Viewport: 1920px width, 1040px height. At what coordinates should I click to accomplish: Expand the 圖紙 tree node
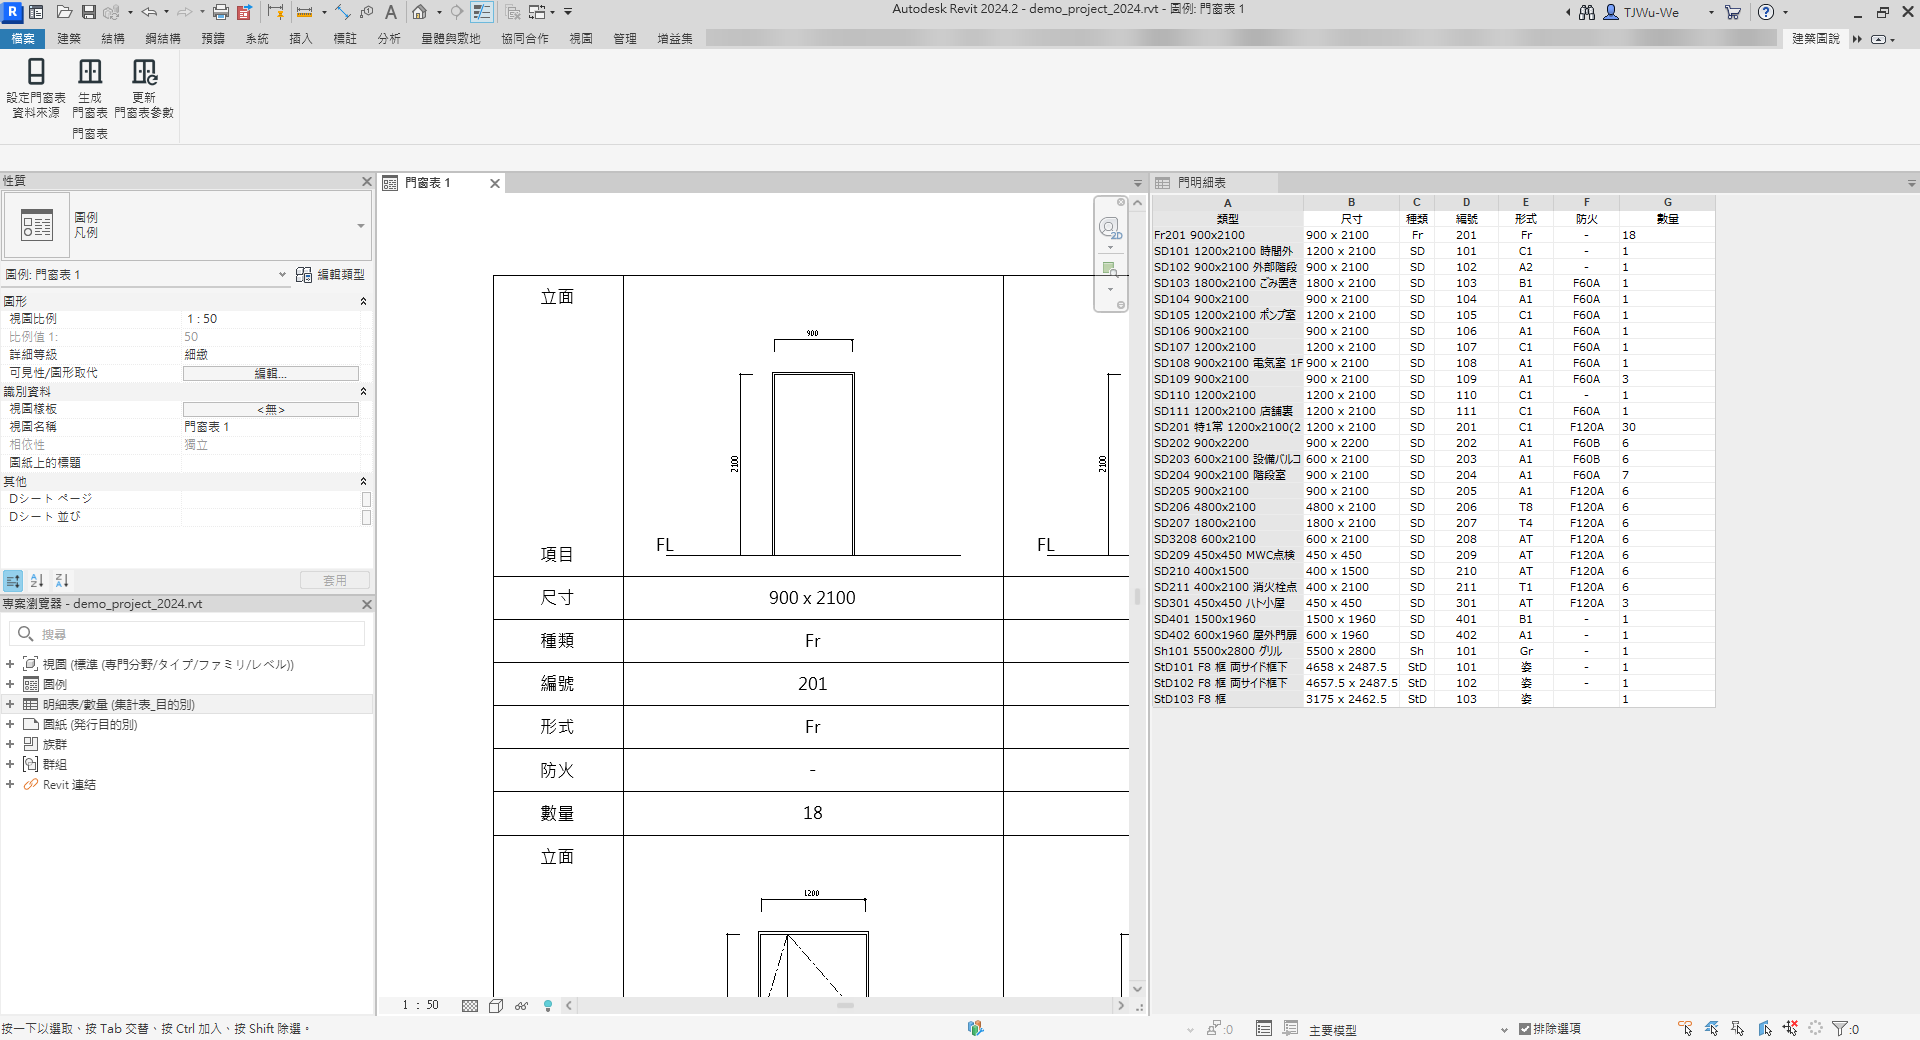click(10, 724)
